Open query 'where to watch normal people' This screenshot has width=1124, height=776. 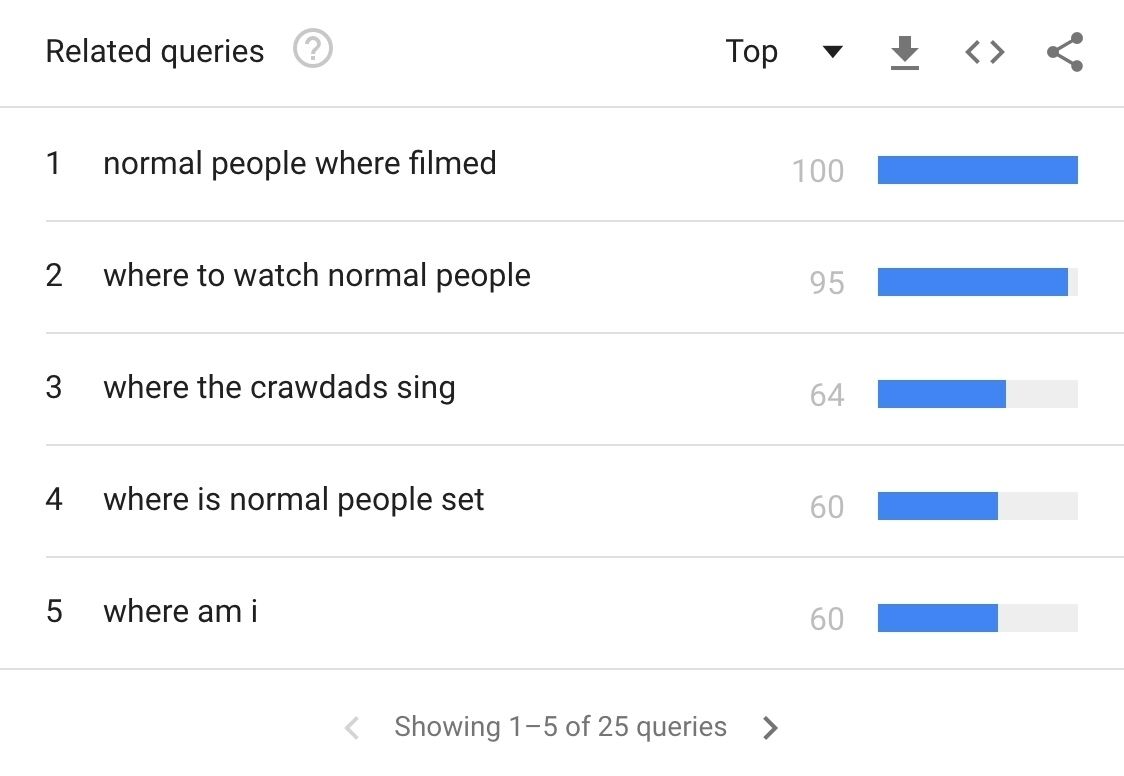pyautogui.click(x=316, y=275)
